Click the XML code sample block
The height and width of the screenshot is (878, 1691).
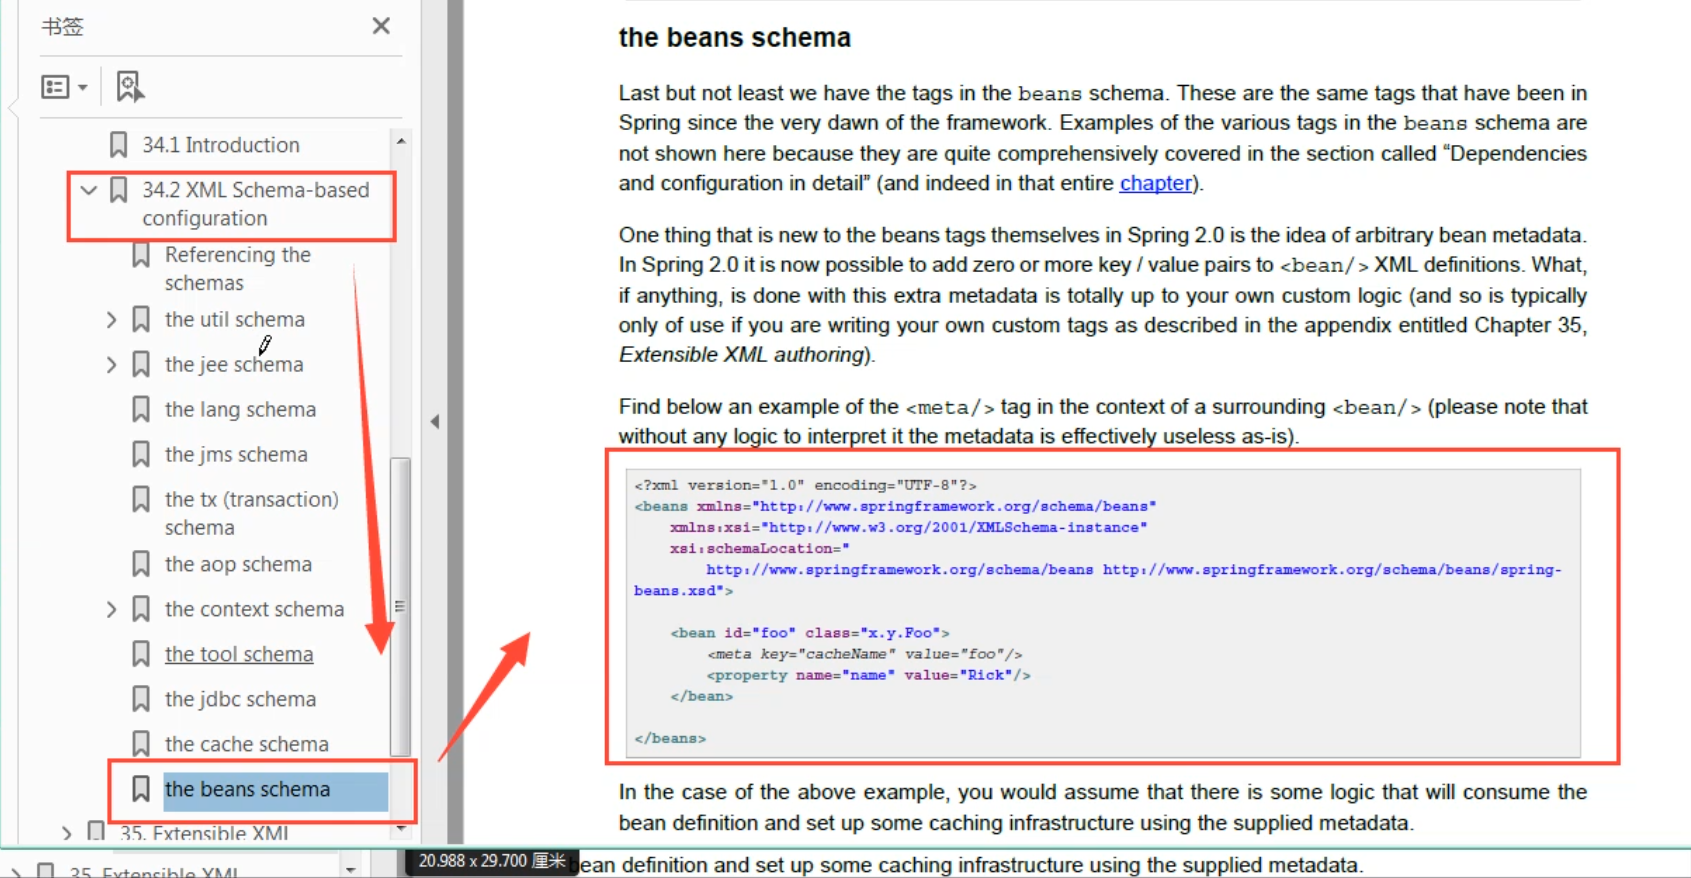tap(1103, 612)
